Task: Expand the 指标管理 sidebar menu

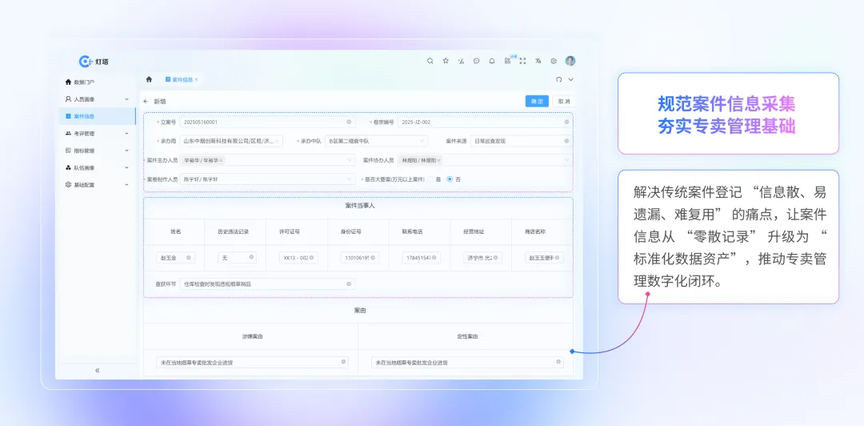Action: 97,150
